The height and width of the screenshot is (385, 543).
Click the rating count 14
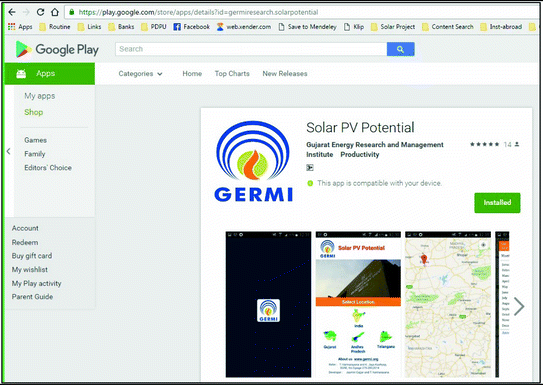(507, 144)
